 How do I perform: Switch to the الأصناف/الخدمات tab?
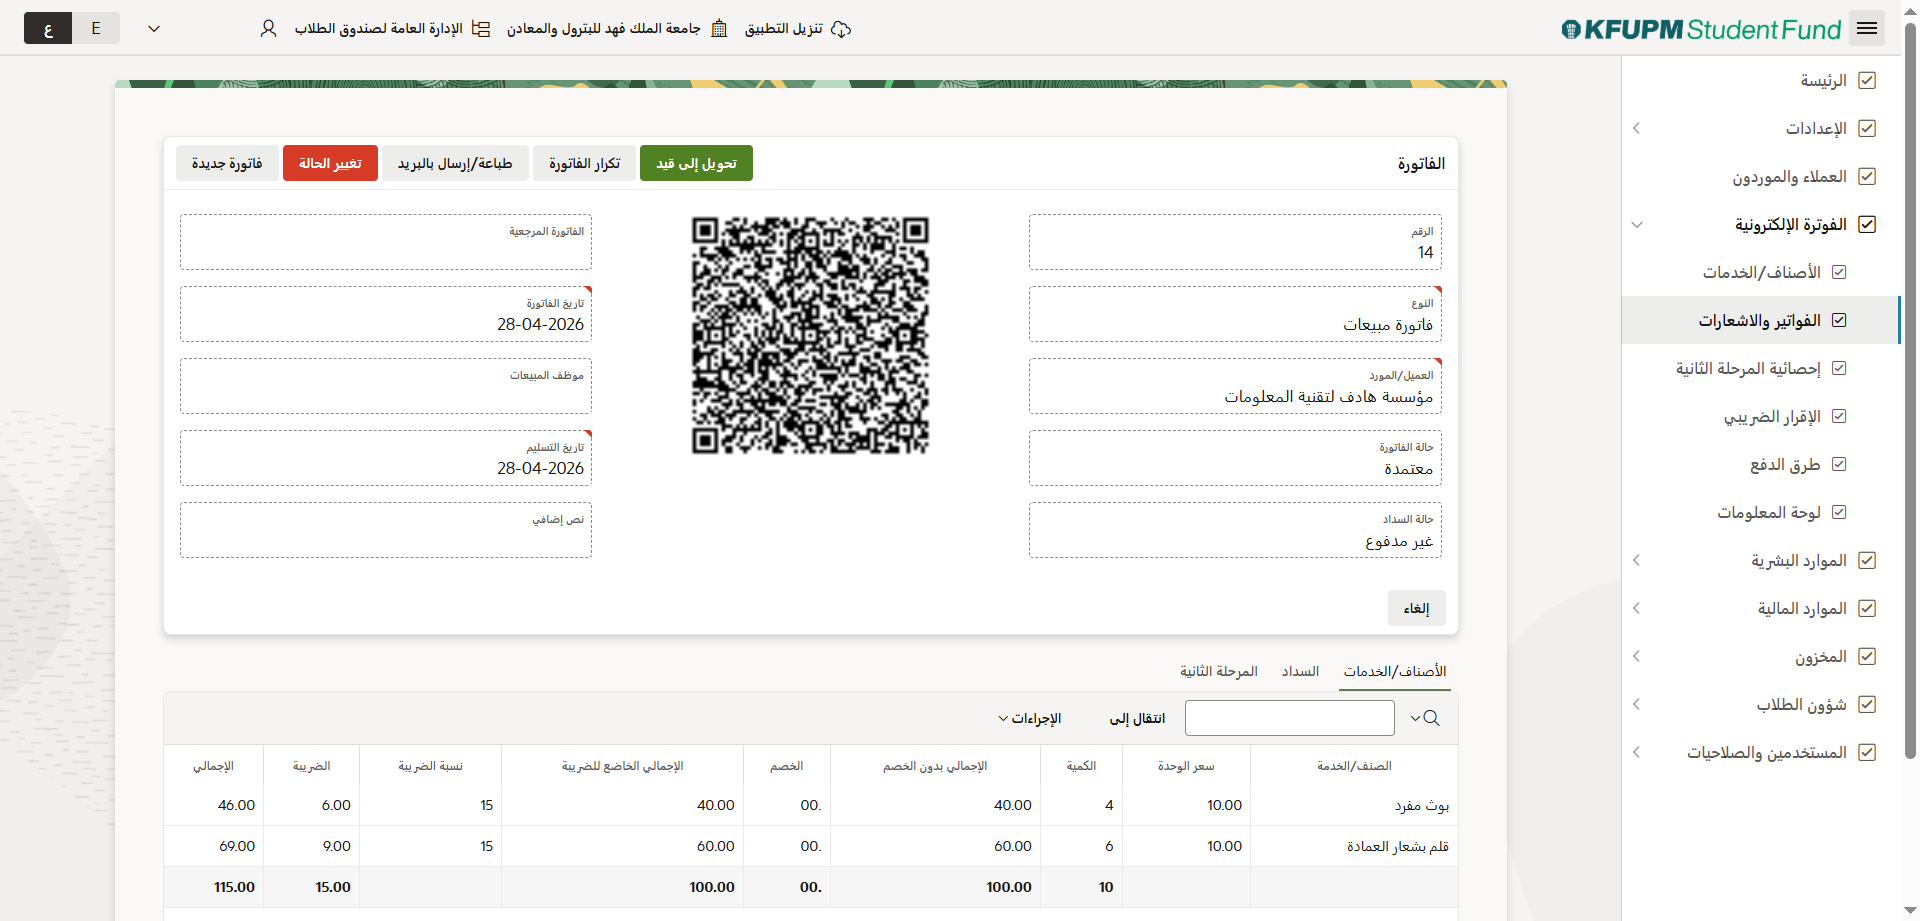[1395, 671]
